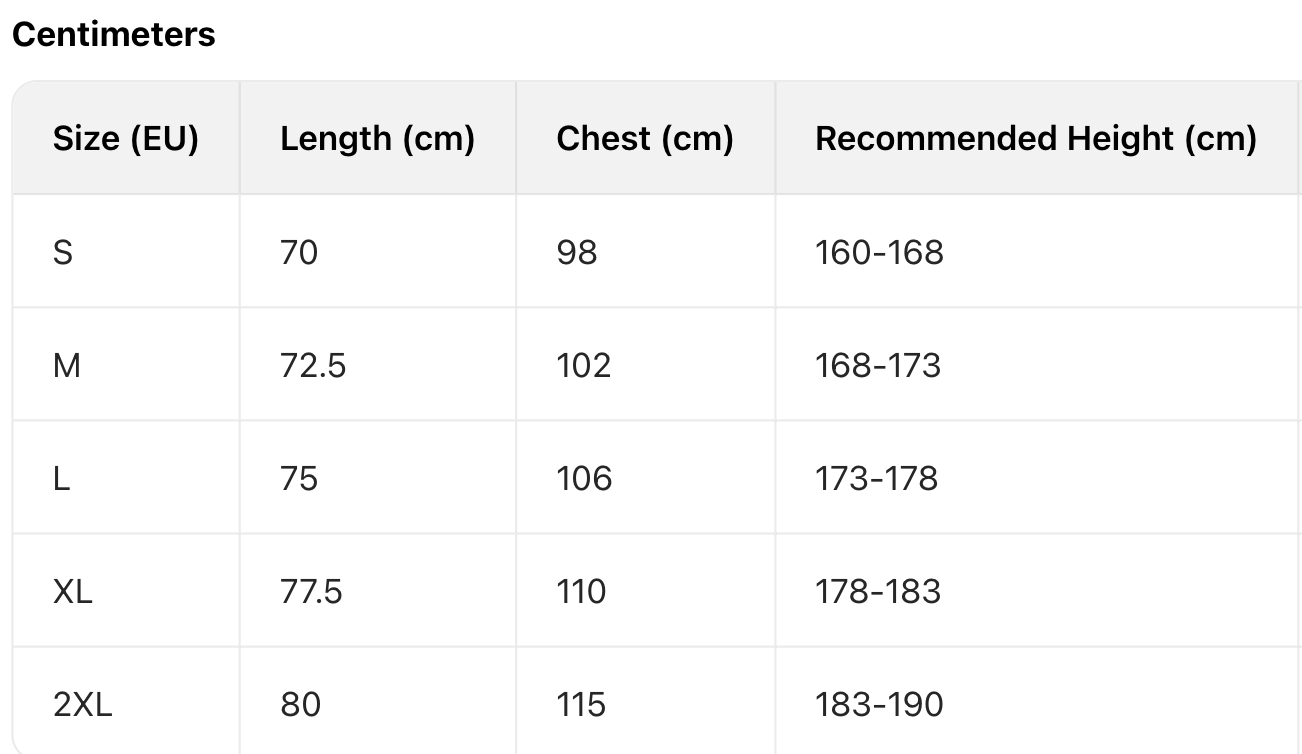The image size is (1302, 754).
Task: Select the 160-168 recommended height cell
Action: coord(879,252)
